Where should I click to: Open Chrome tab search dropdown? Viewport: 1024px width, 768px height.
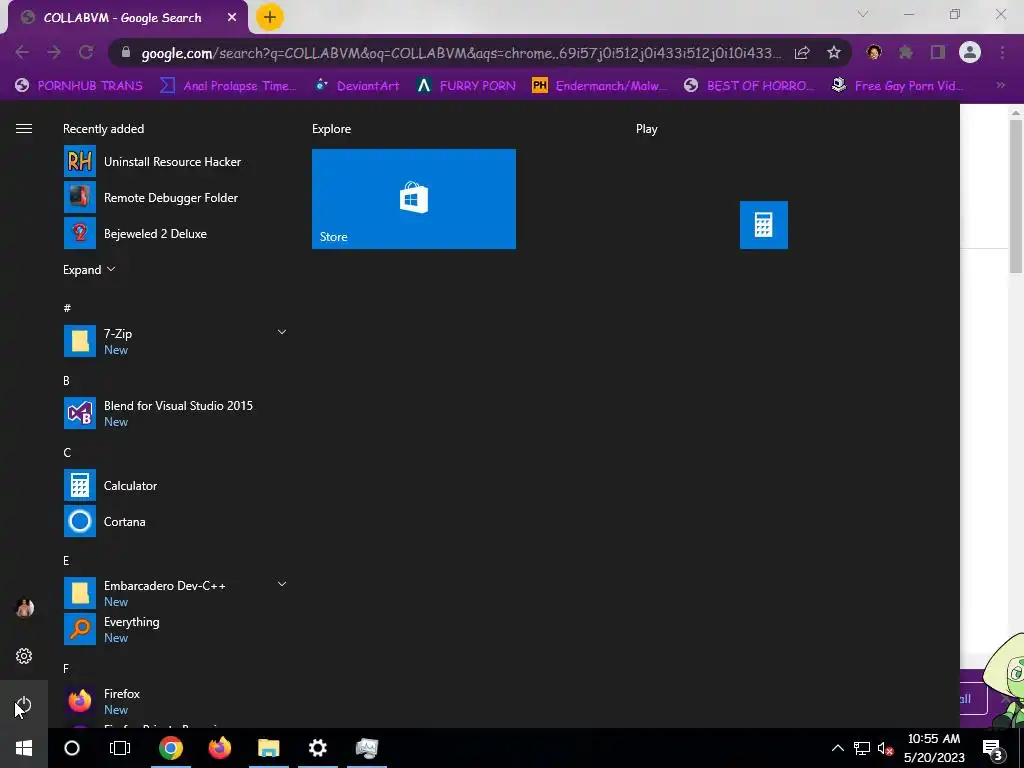863,14
